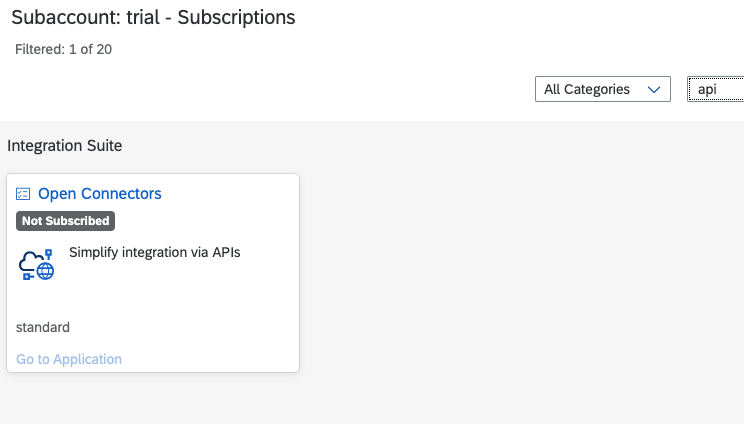744x424 pixels.
Task: Open the All Categories filter combo box
Action: point(602,89)
